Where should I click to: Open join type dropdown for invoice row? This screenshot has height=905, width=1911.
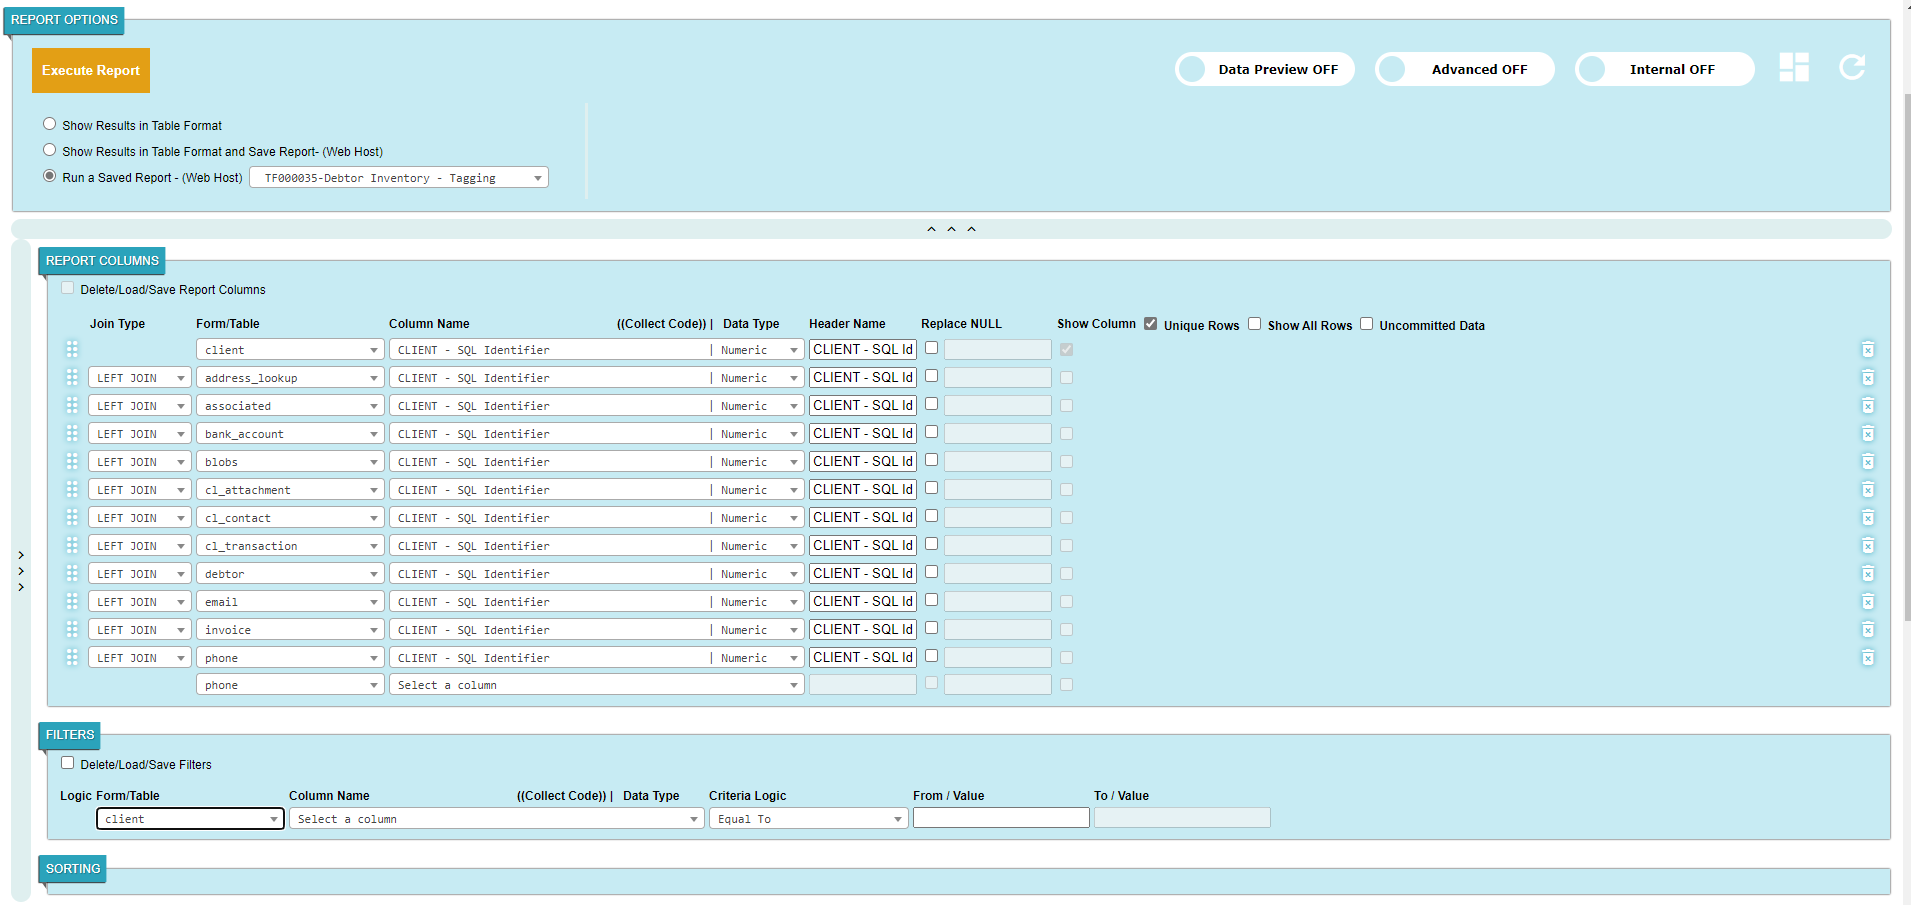139,630
